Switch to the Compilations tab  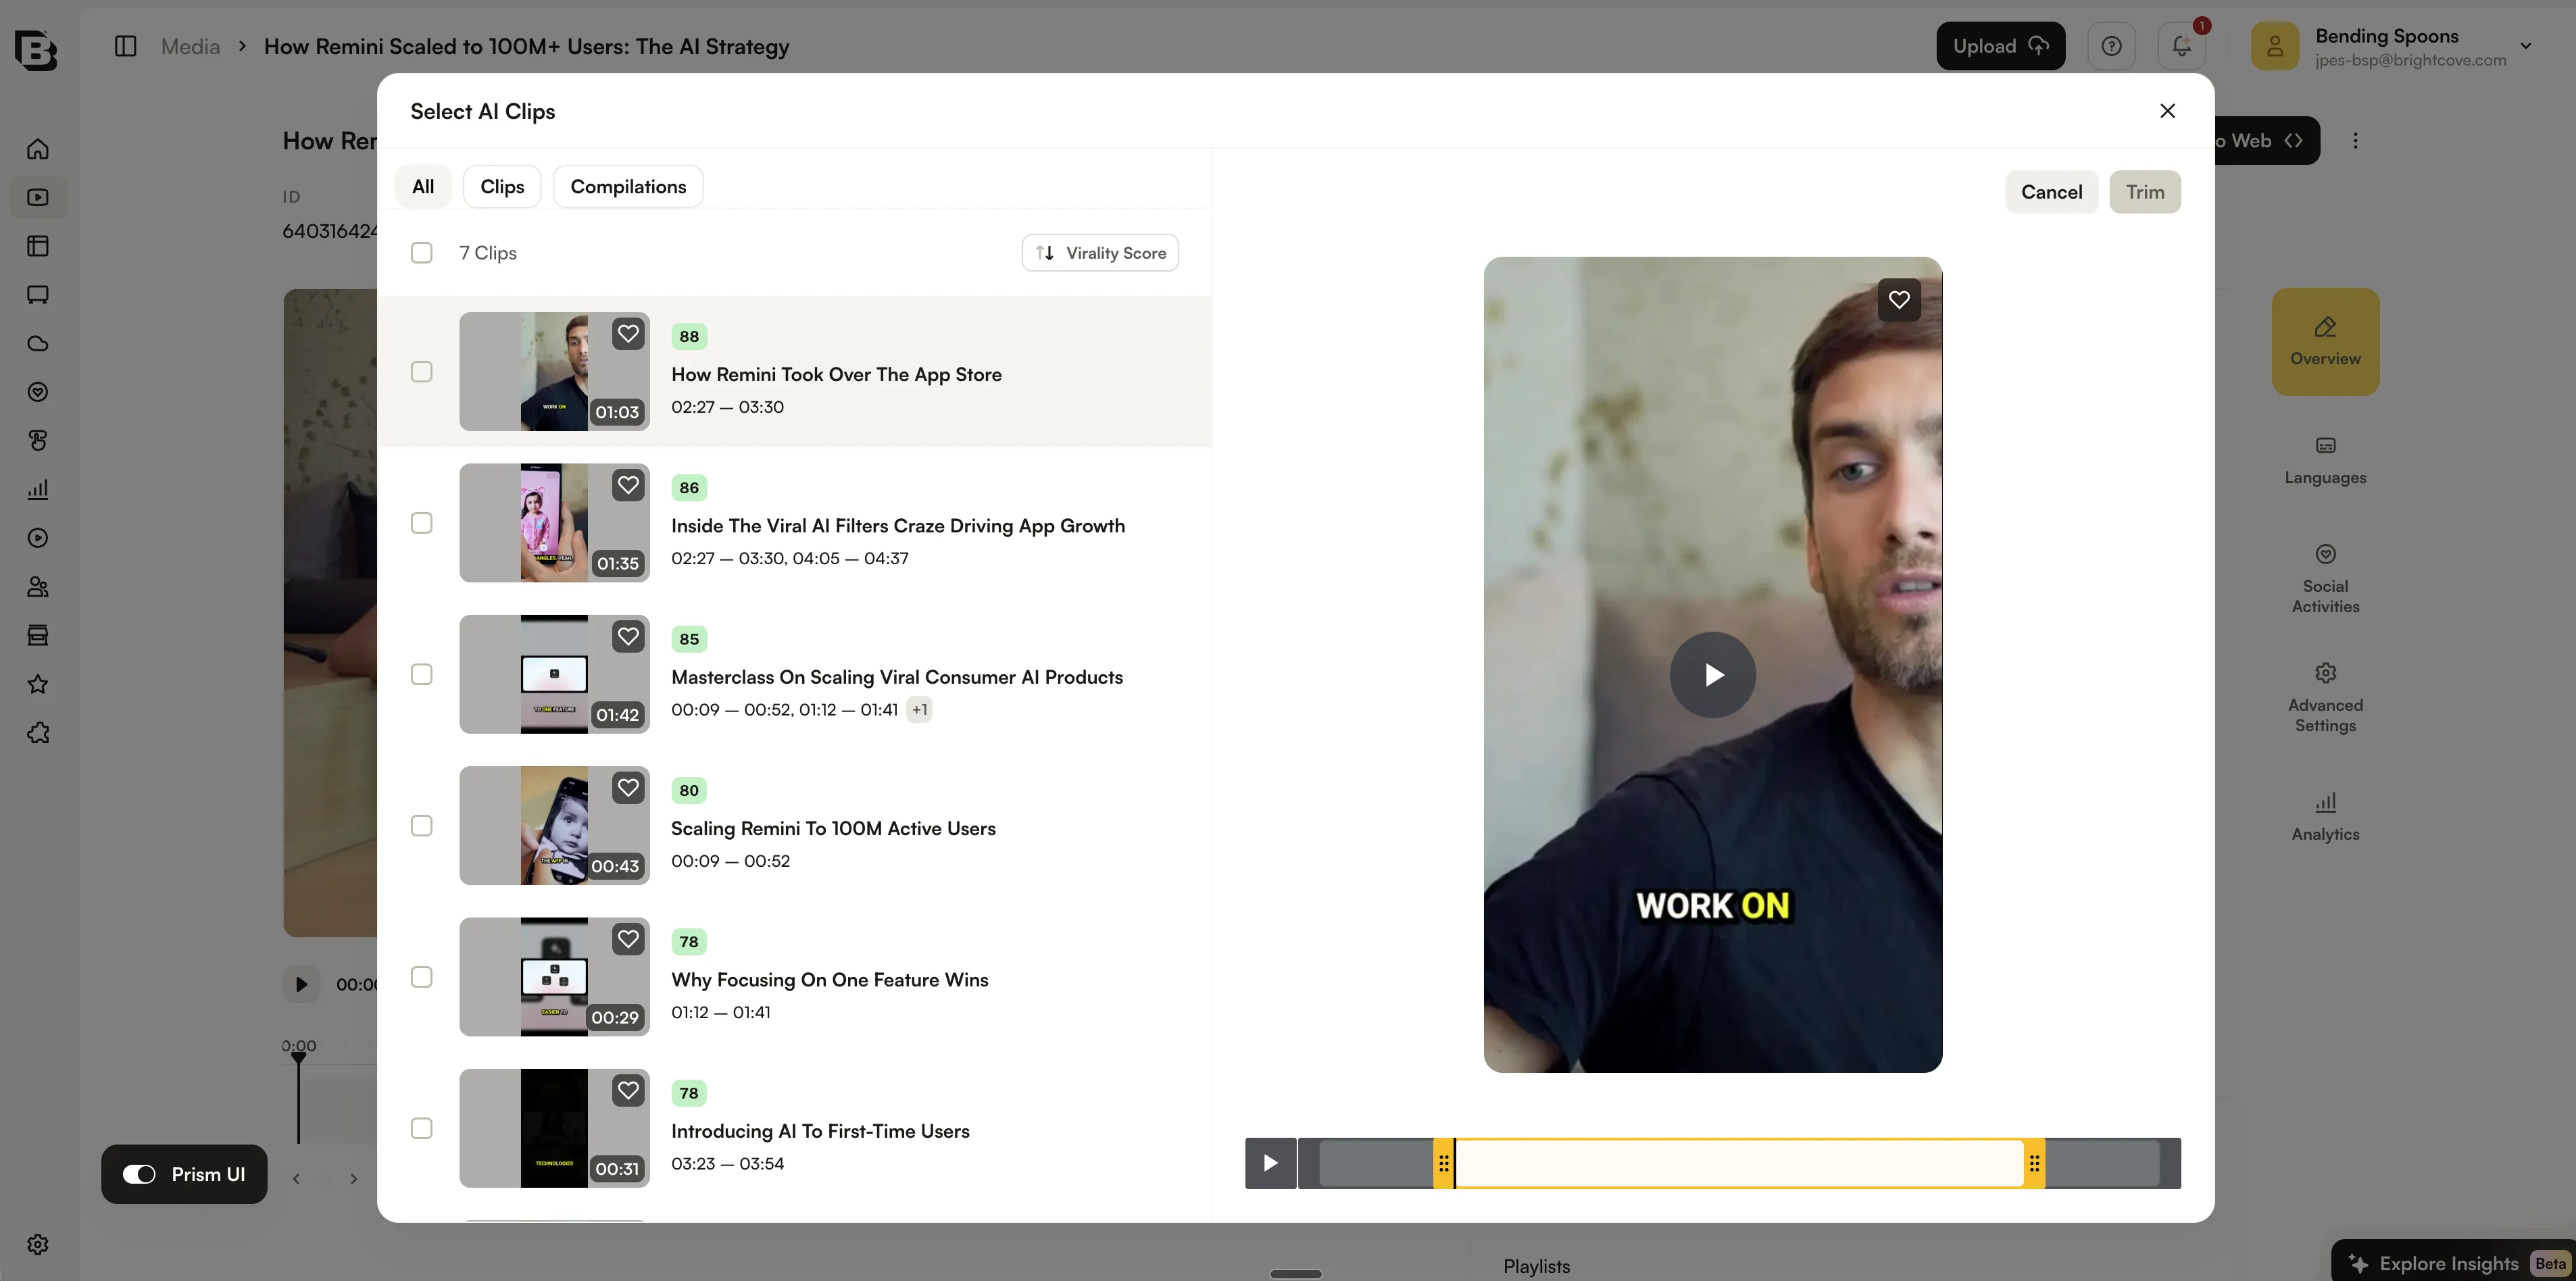pos(628,187)
